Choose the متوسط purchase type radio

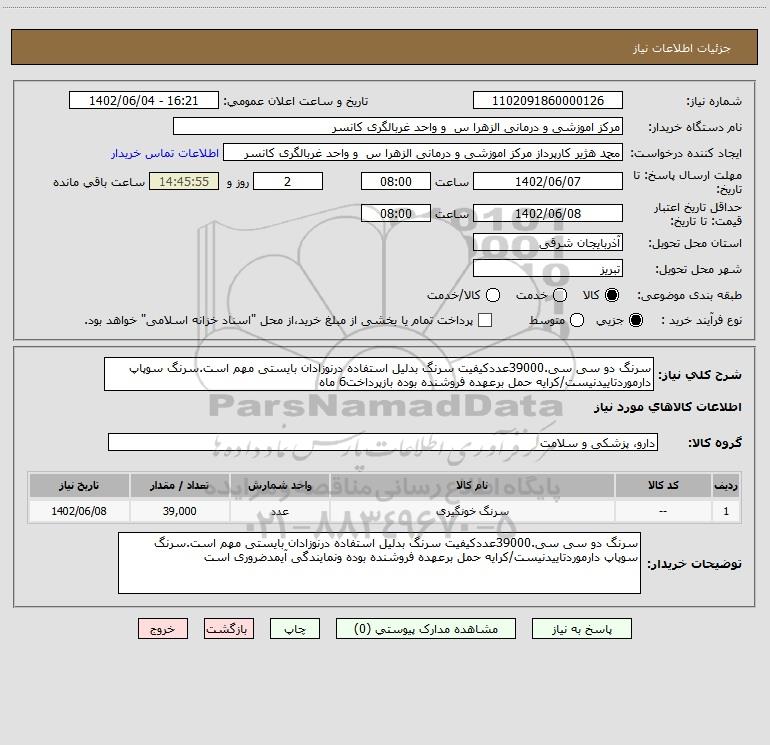coord(577,320)
